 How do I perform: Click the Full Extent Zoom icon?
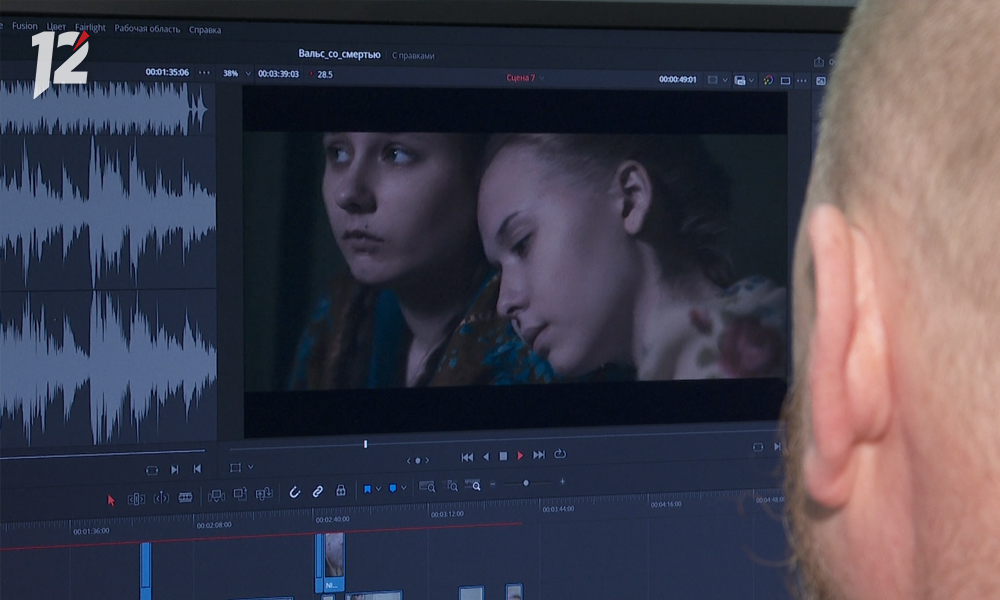[x=427, y=487]
